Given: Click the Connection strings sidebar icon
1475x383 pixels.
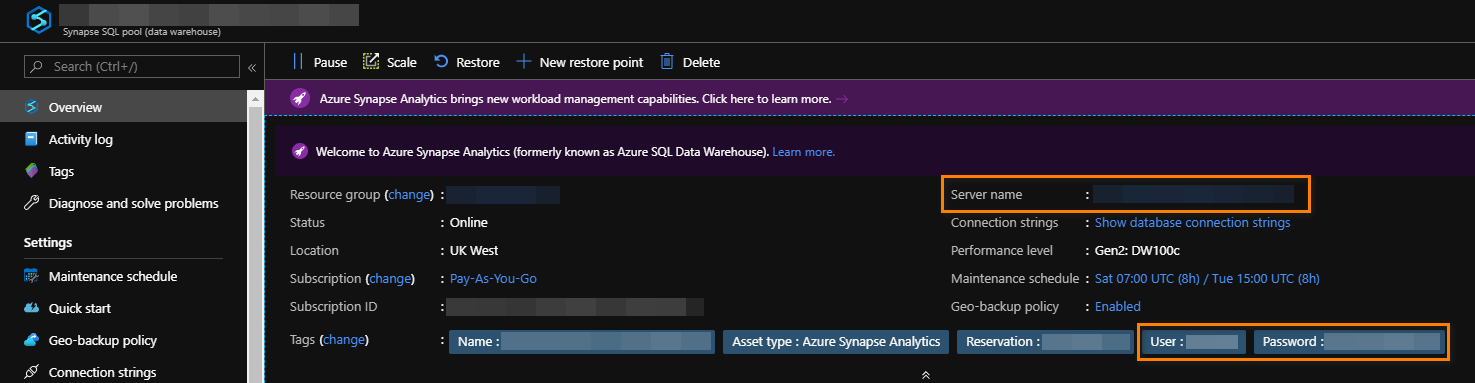Looking at the screenshot, I should click(31, 372).
